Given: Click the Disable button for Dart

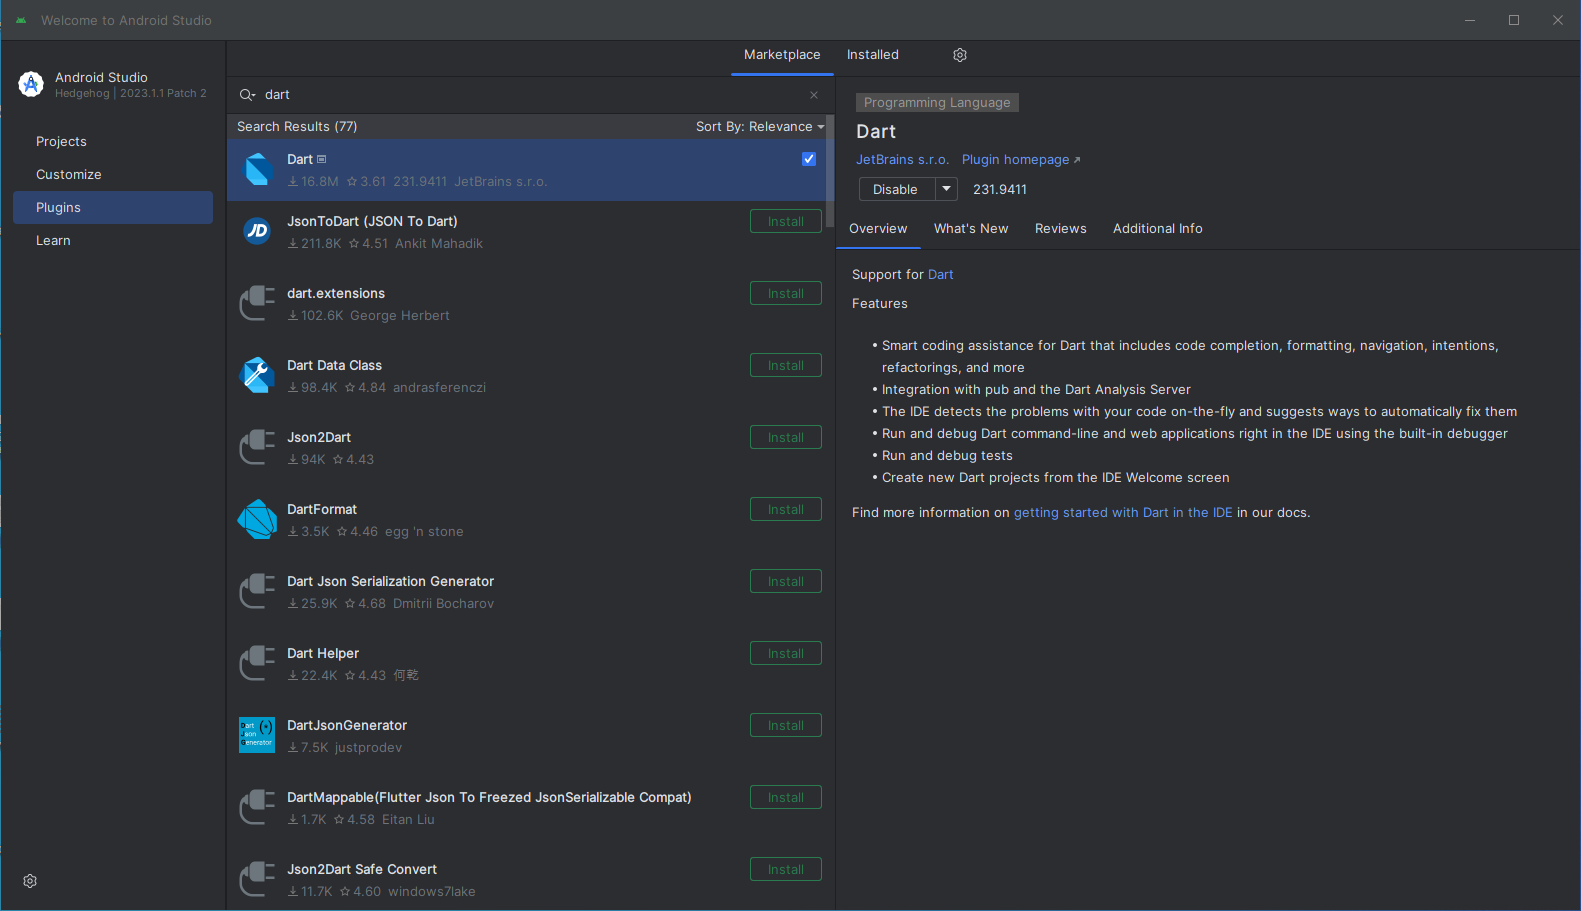Looking at the screenshot, I should click(x=896, y=189).
